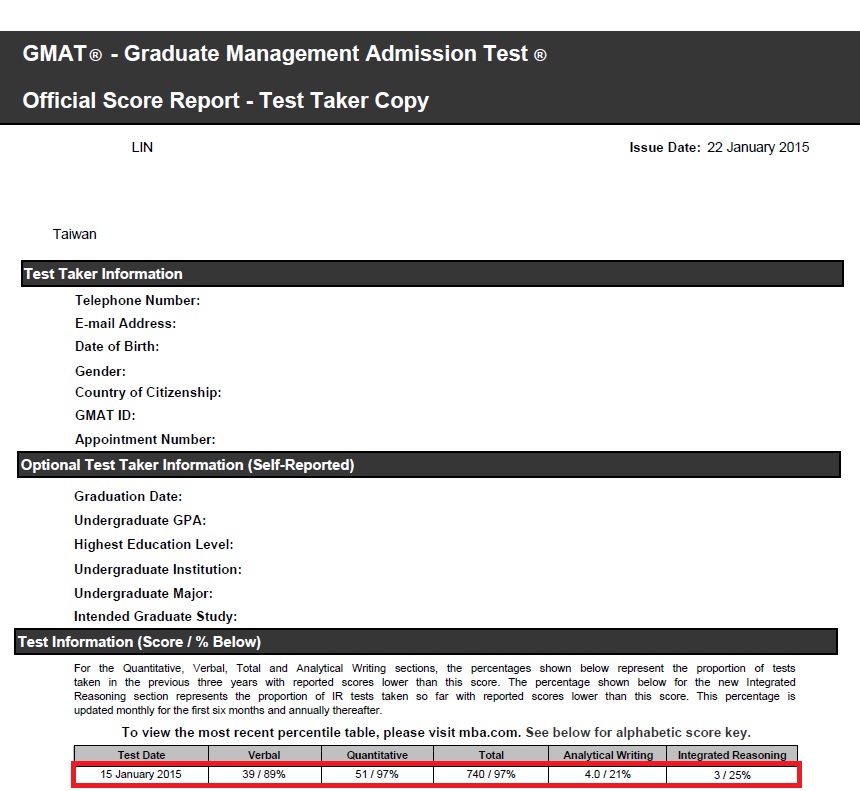Screen dimensions: 860x791
Task: Click the 'Date of Birth:' label
Action: [117, 347]
